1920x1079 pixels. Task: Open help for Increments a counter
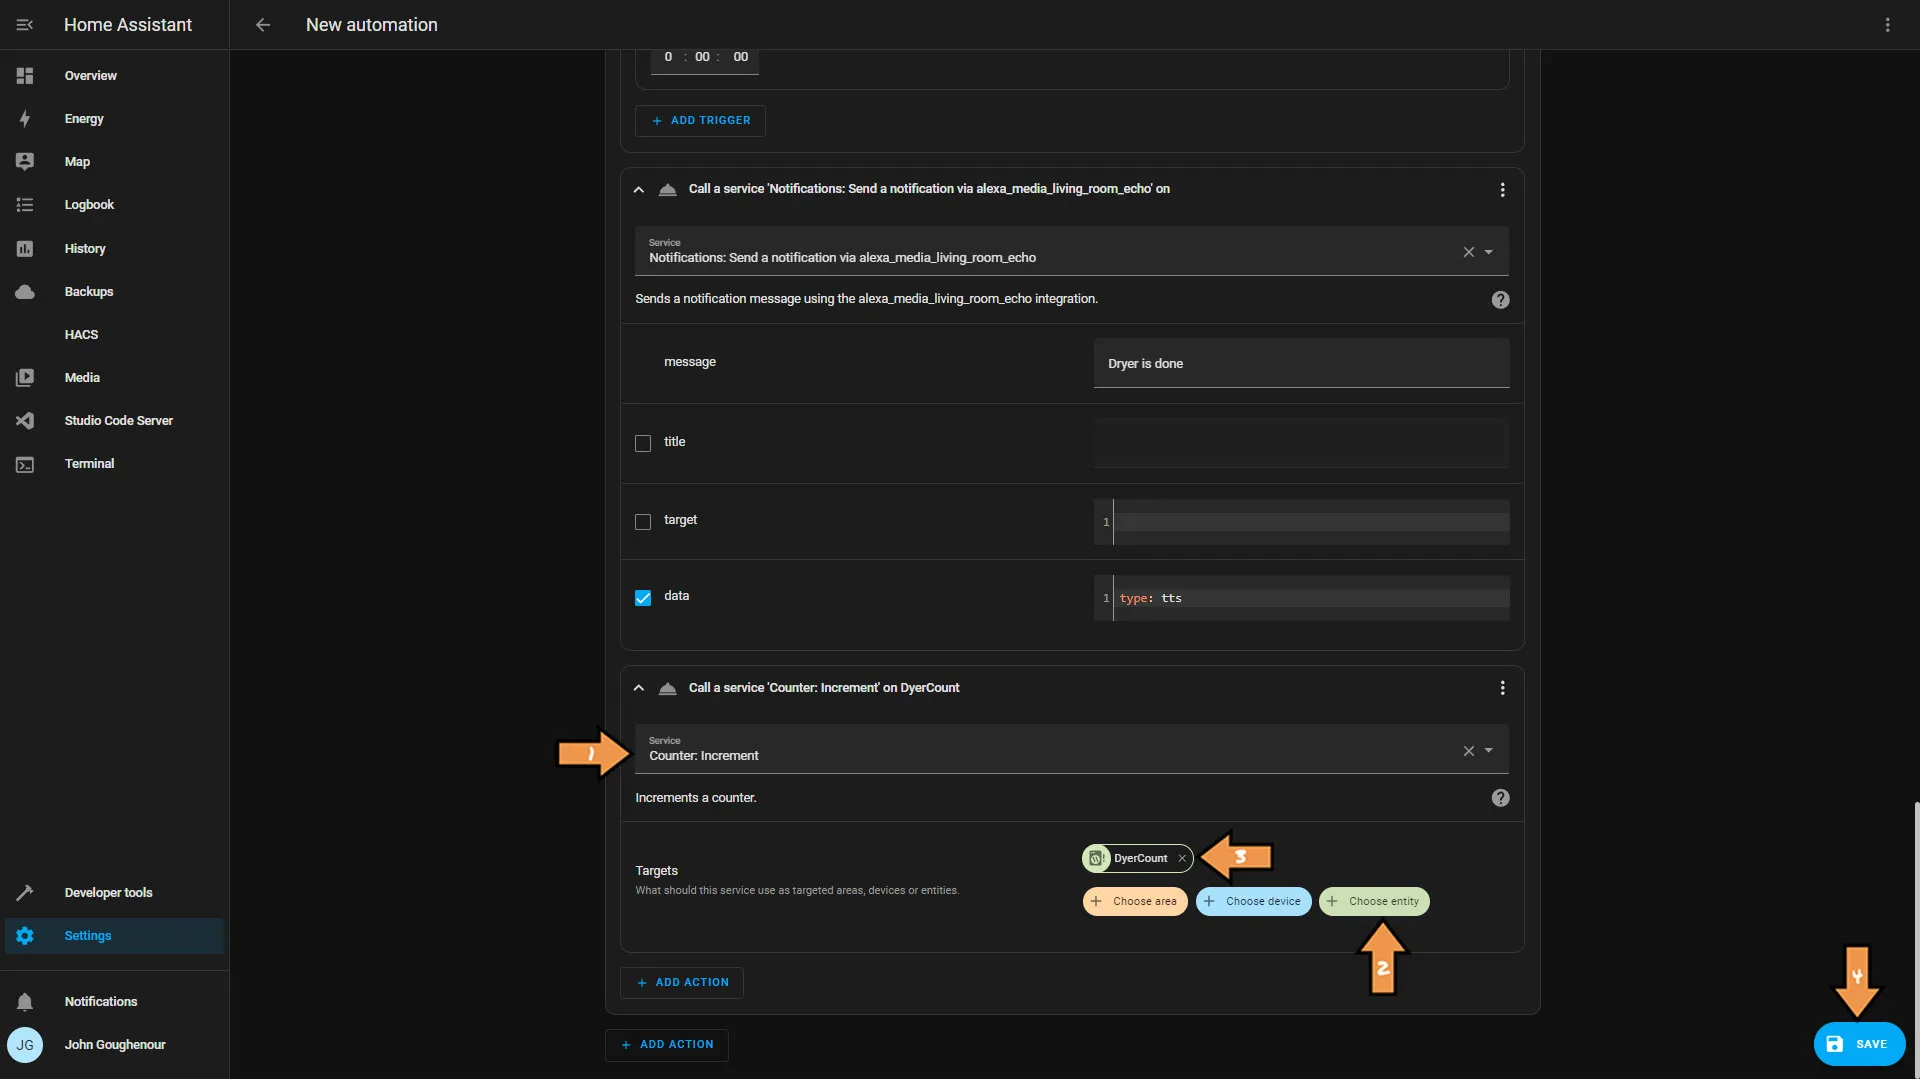(1500, 798)
